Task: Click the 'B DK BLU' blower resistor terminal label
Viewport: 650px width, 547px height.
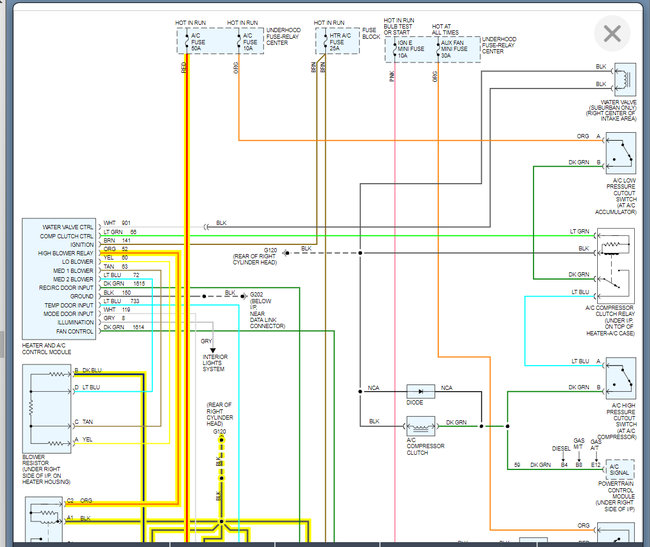Action: click(88, 370)
